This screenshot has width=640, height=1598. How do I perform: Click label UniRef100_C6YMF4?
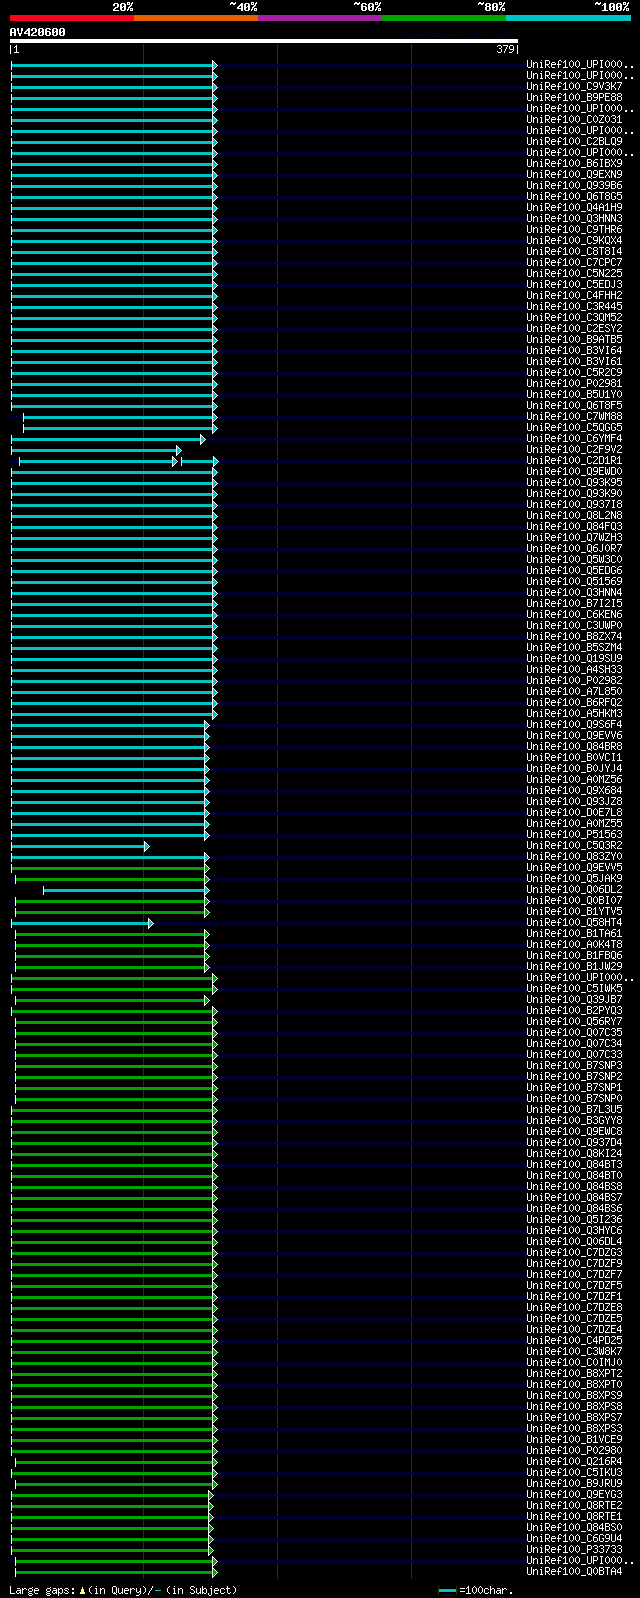point(574,439)
